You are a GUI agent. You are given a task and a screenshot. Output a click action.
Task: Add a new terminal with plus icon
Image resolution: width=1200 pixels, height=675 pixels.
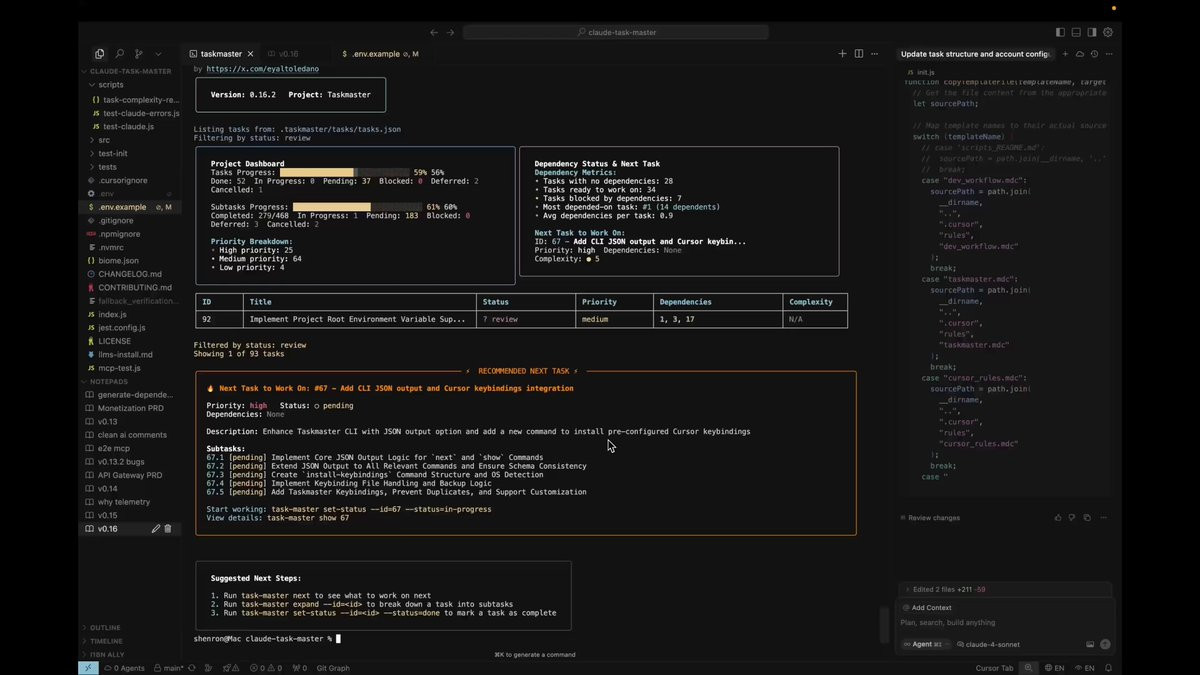tap(843, 54)
